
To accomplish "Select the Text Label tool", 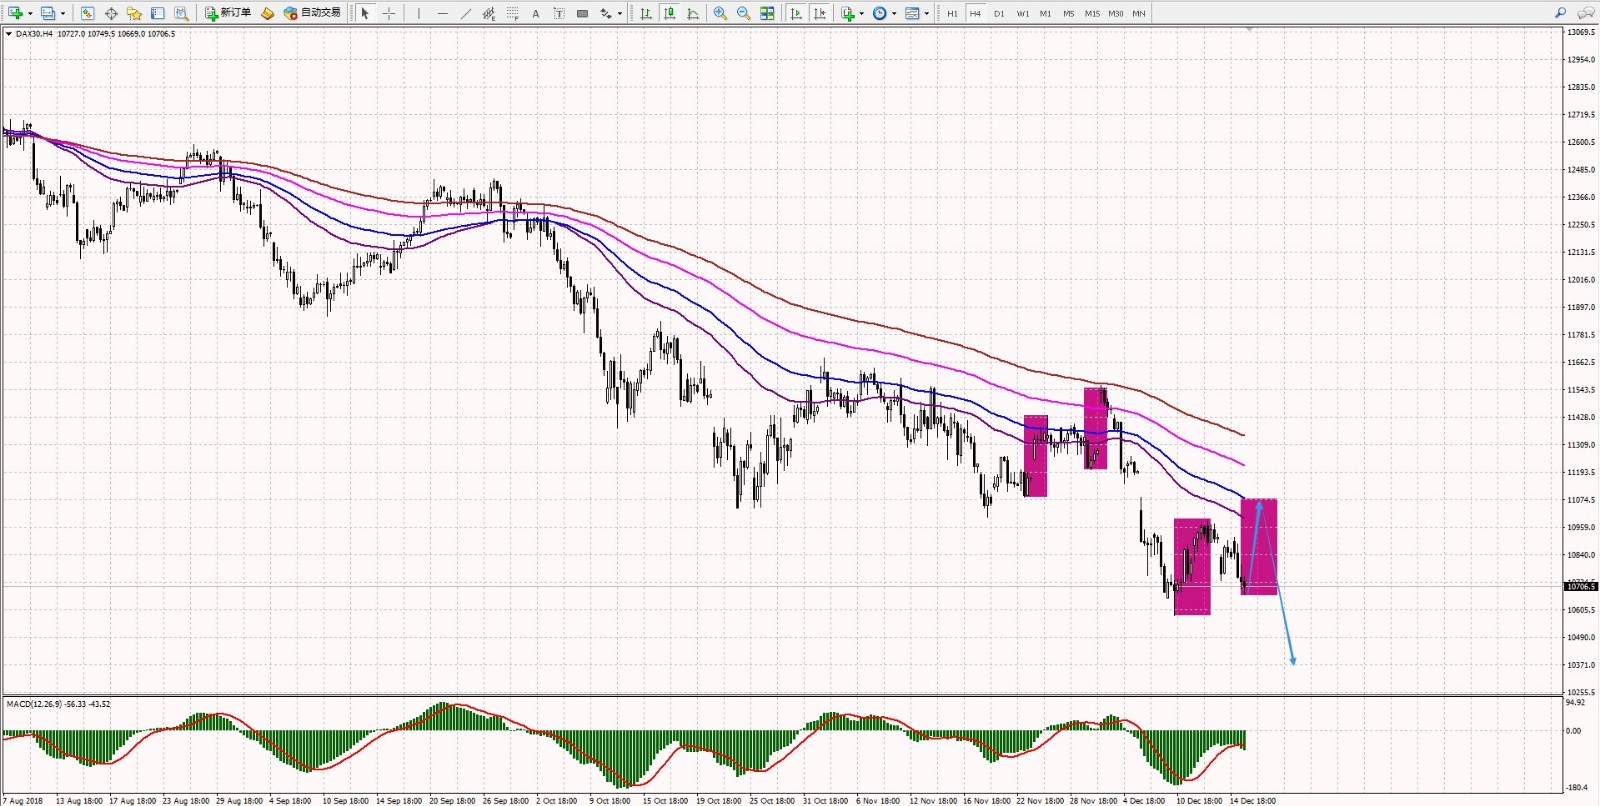I will [559, 13].
